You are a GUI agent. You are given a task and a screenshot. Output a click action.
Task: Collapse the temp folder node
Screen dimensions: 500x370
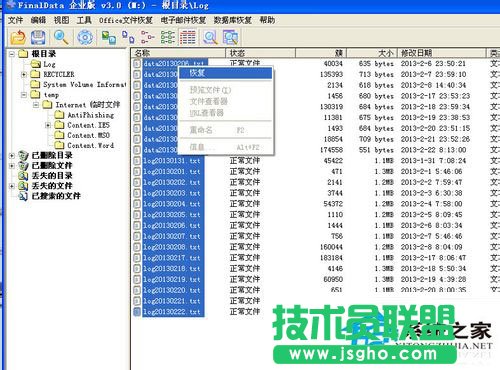24,95
